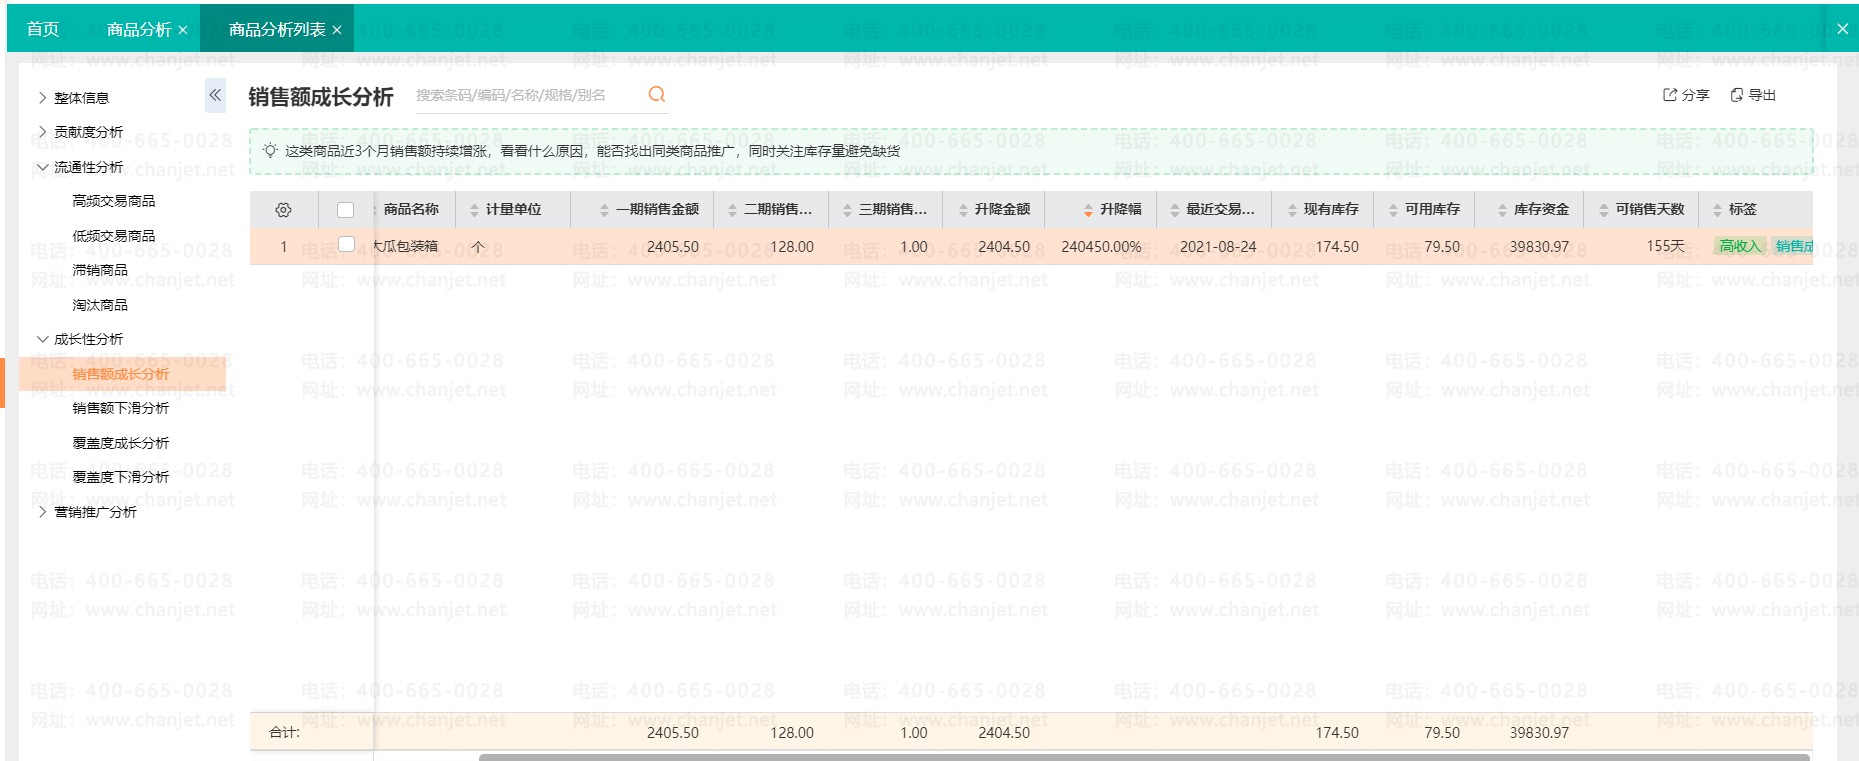Expand the 整体信息 tree section
This screenshot has width=1859, height=761.
click(42, 98)
